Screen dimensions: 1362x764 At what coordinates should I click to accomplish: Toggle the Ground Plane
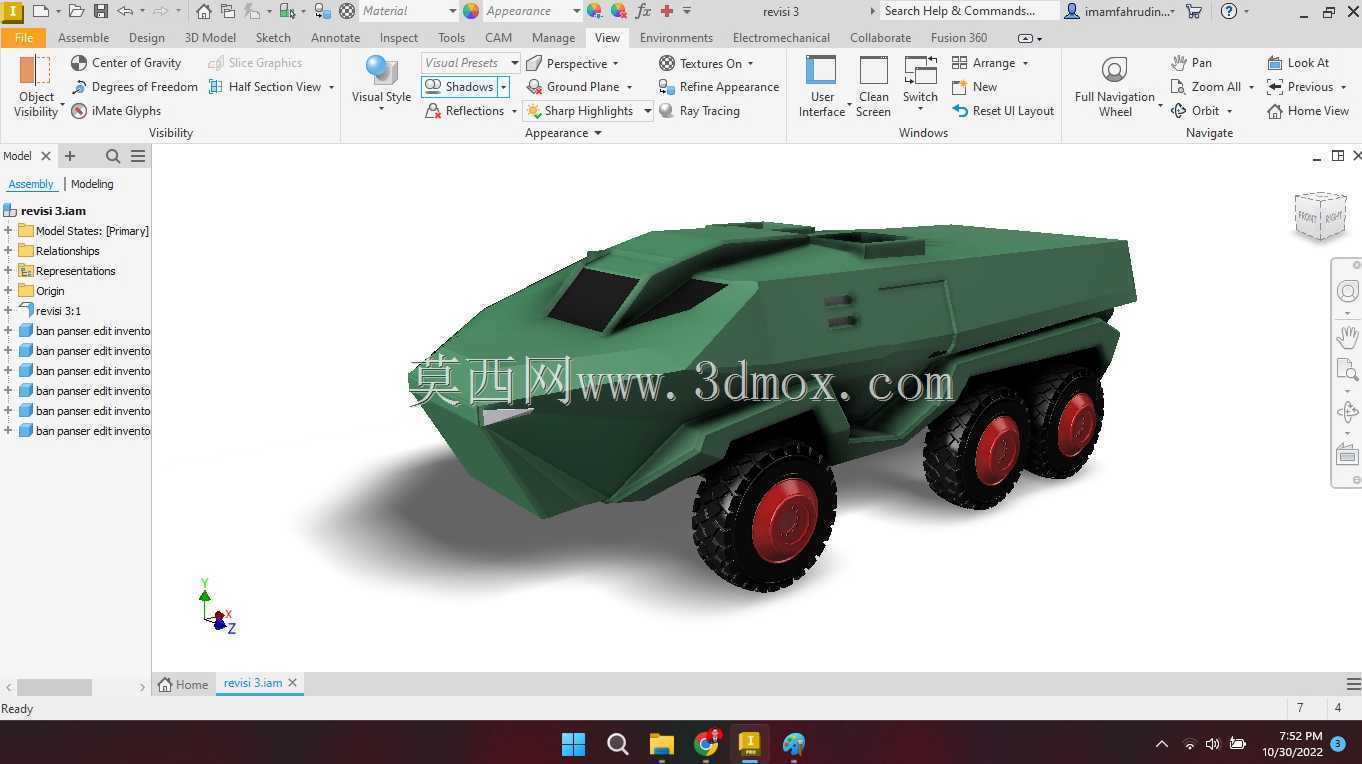[x=573, y=87]
